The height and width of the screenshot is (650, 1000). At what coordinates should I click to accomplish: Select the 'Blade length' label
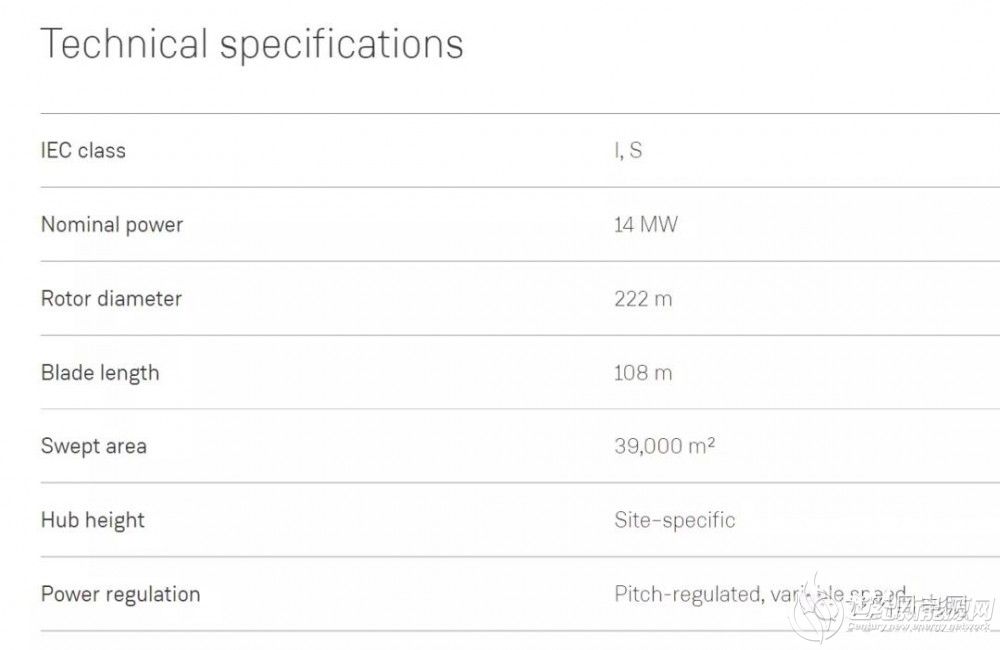pos(100,373)
